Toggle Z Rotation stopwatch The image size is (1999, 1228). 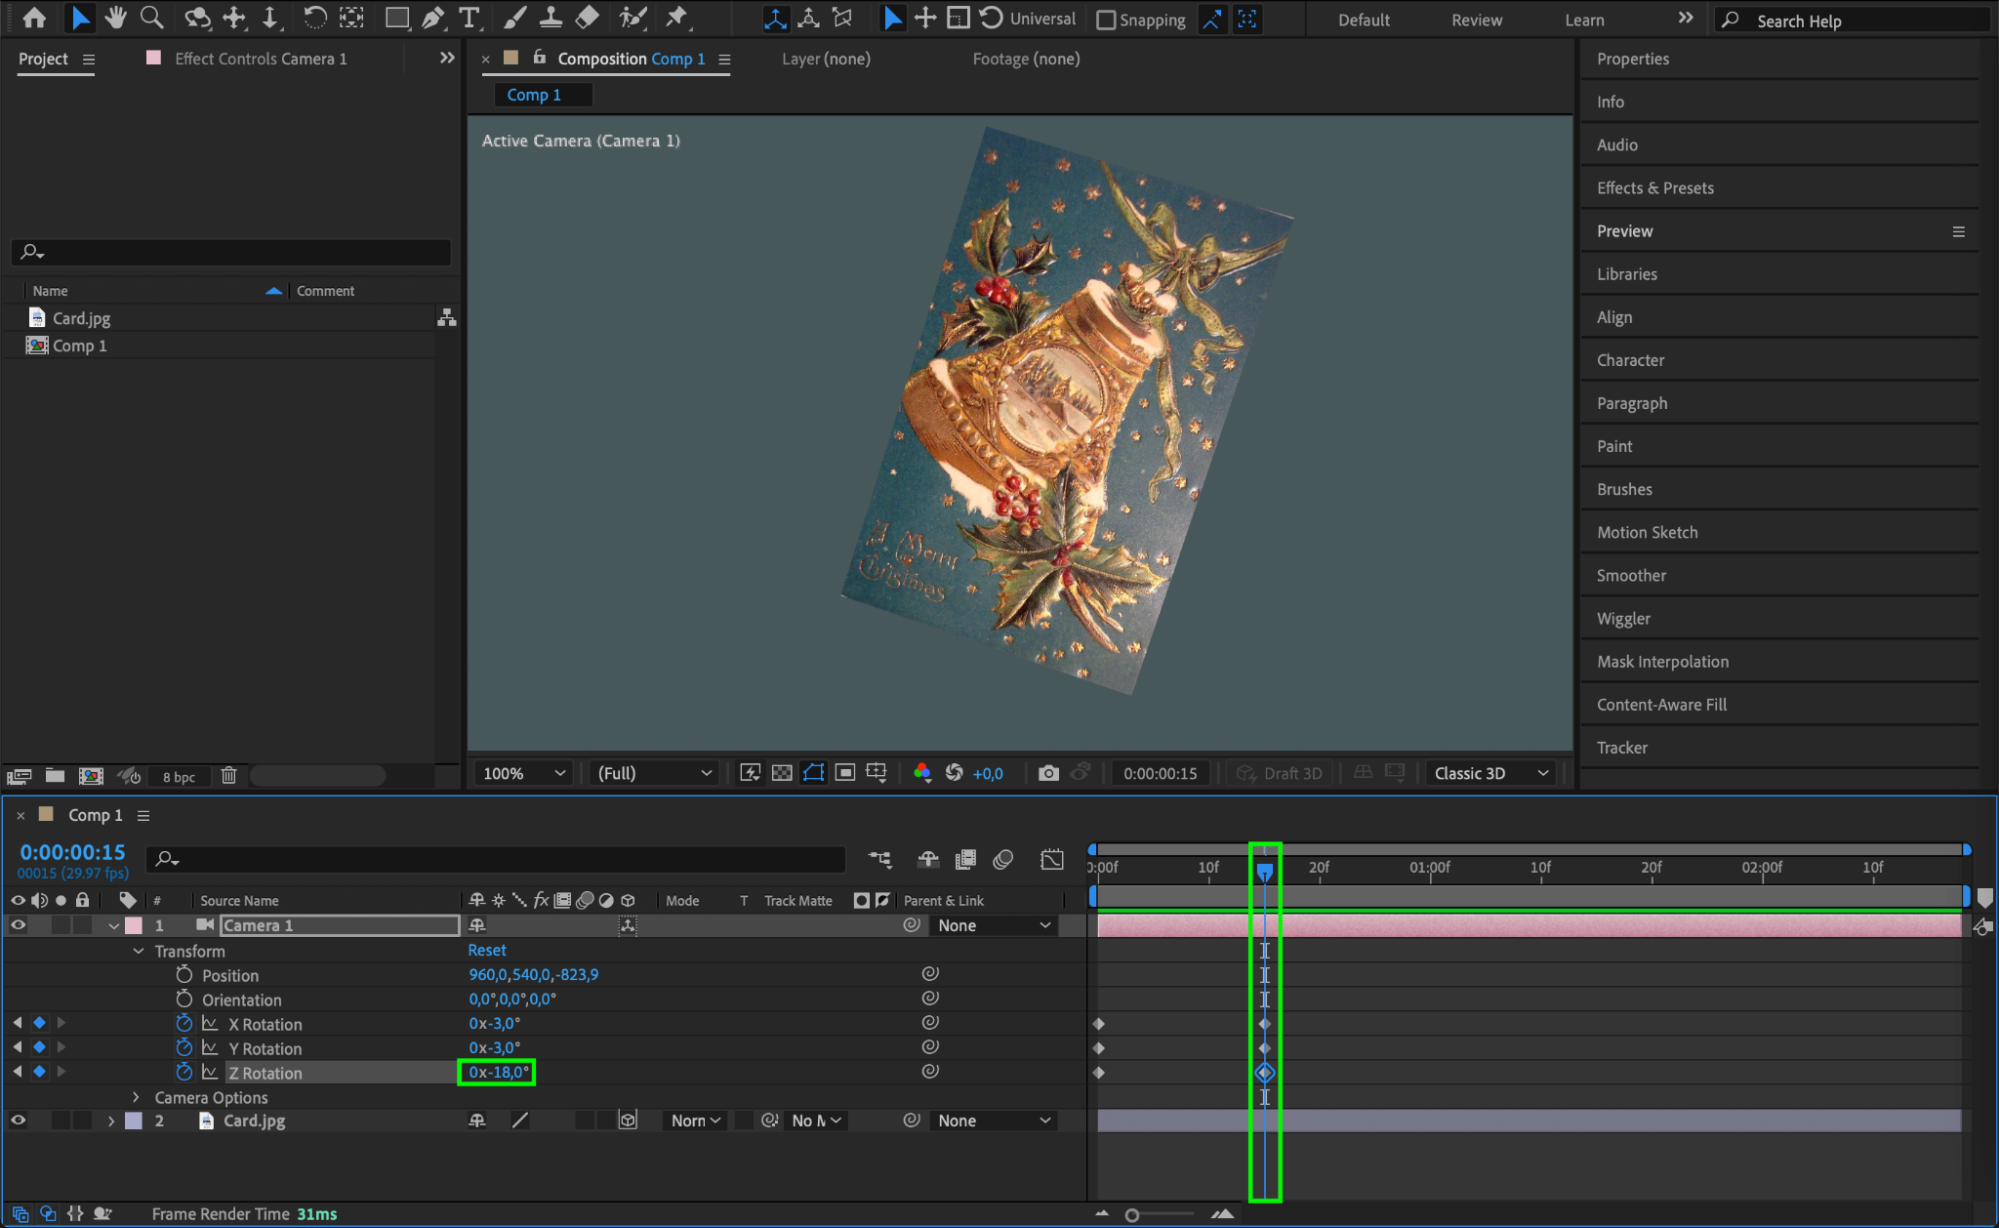pos(184,1072)
